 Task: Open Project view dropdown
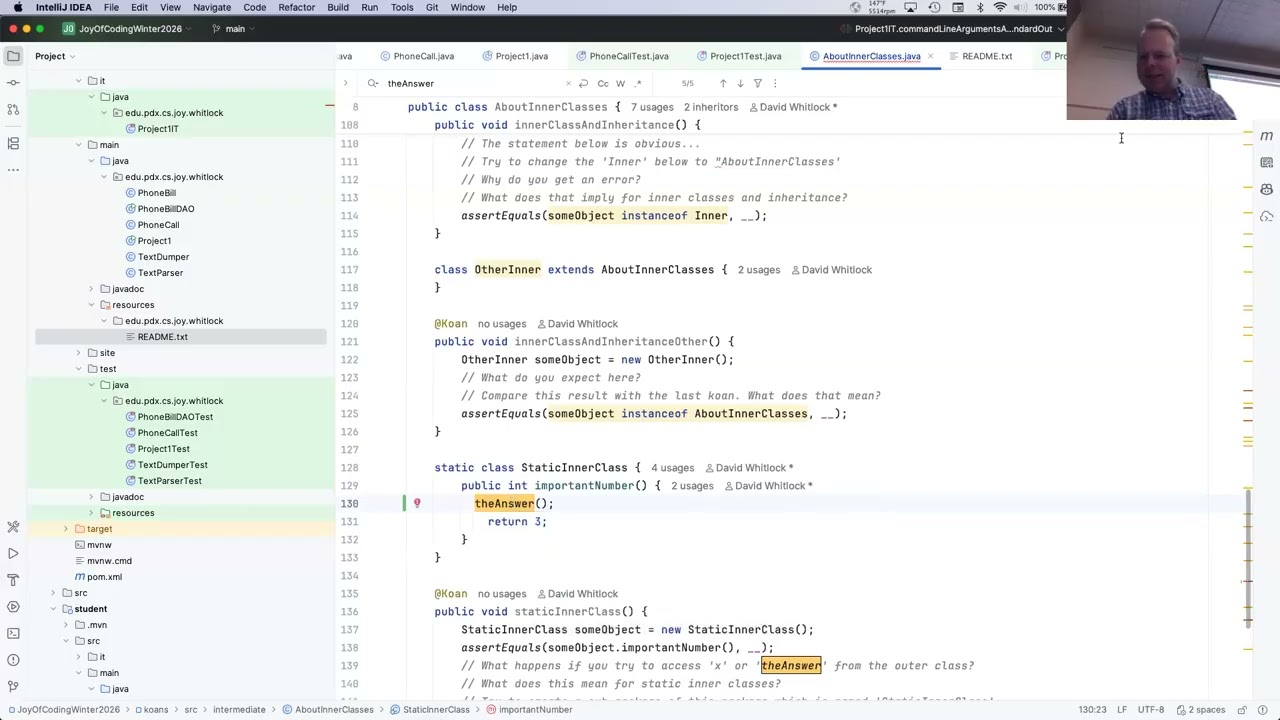point(56,56)
